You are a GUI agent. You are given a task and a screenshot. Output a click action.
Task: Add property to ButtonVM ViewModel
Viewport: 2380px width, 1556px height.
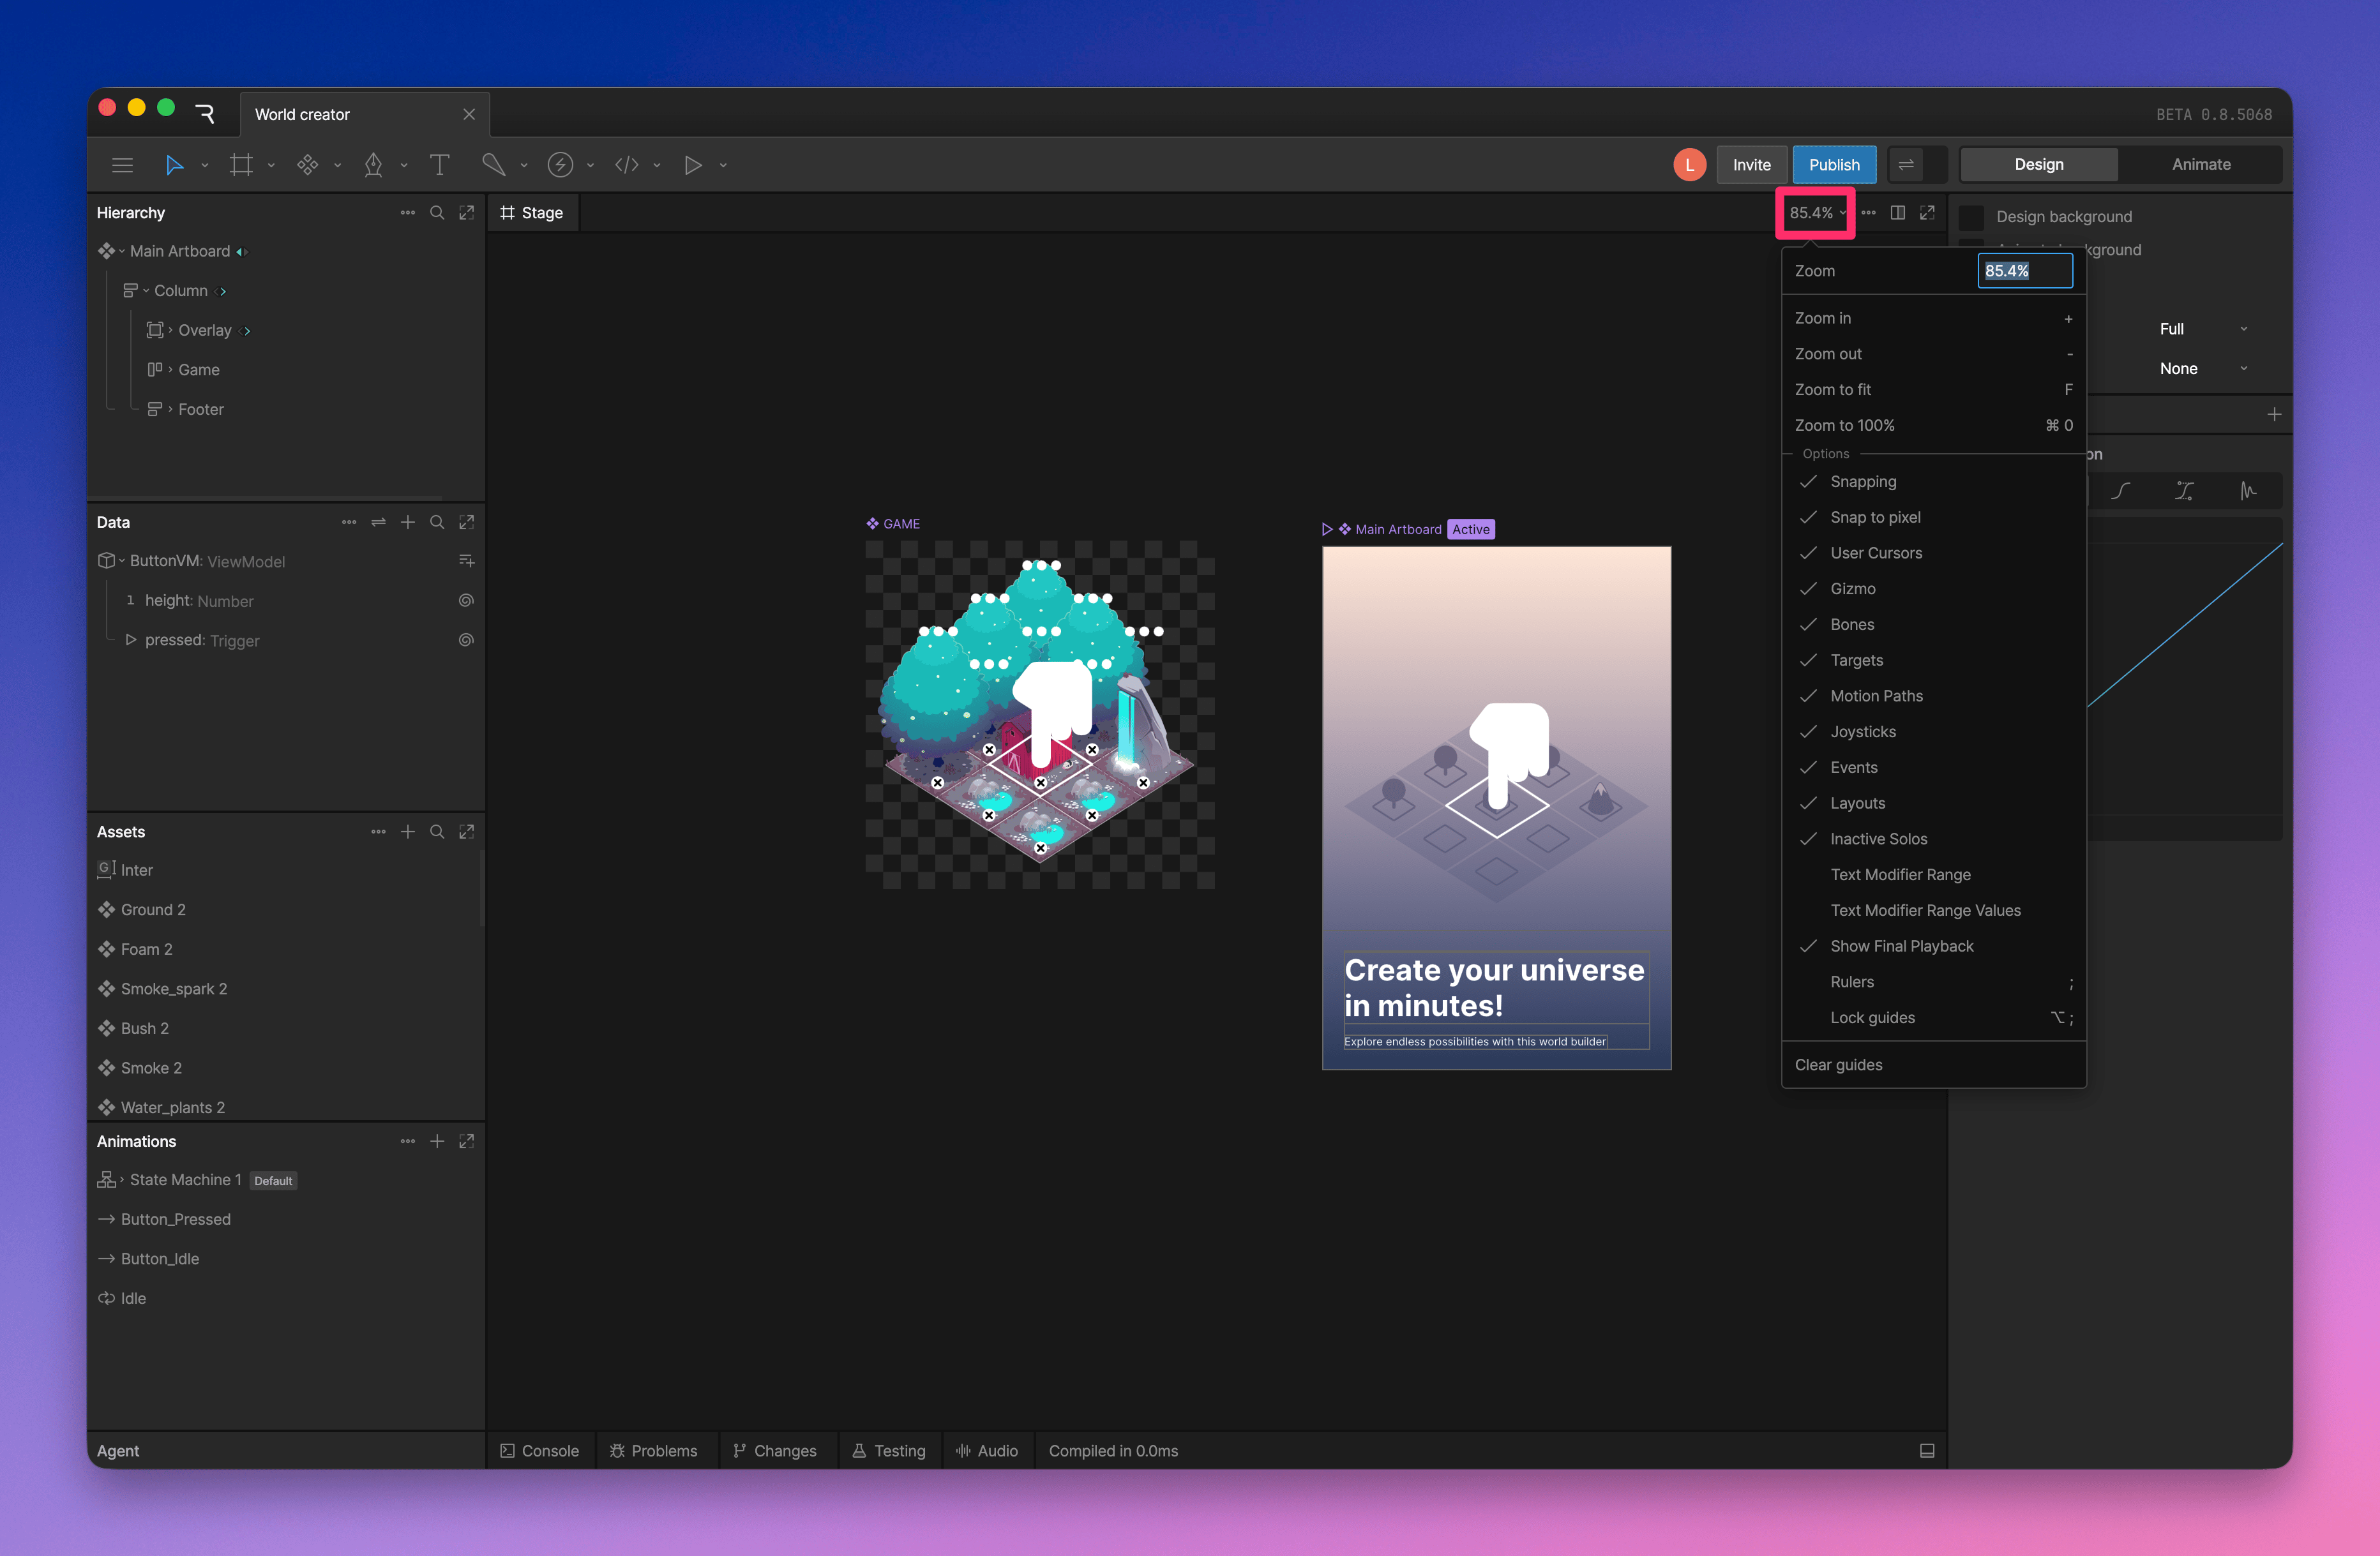point(466,561)
